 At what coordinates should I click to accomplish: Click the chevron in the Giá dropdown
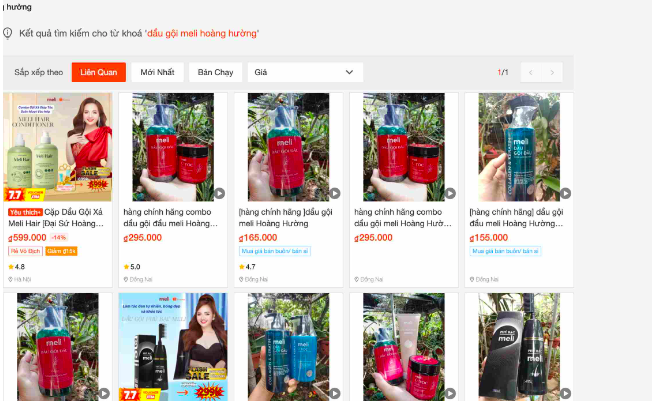coord(349,73)
